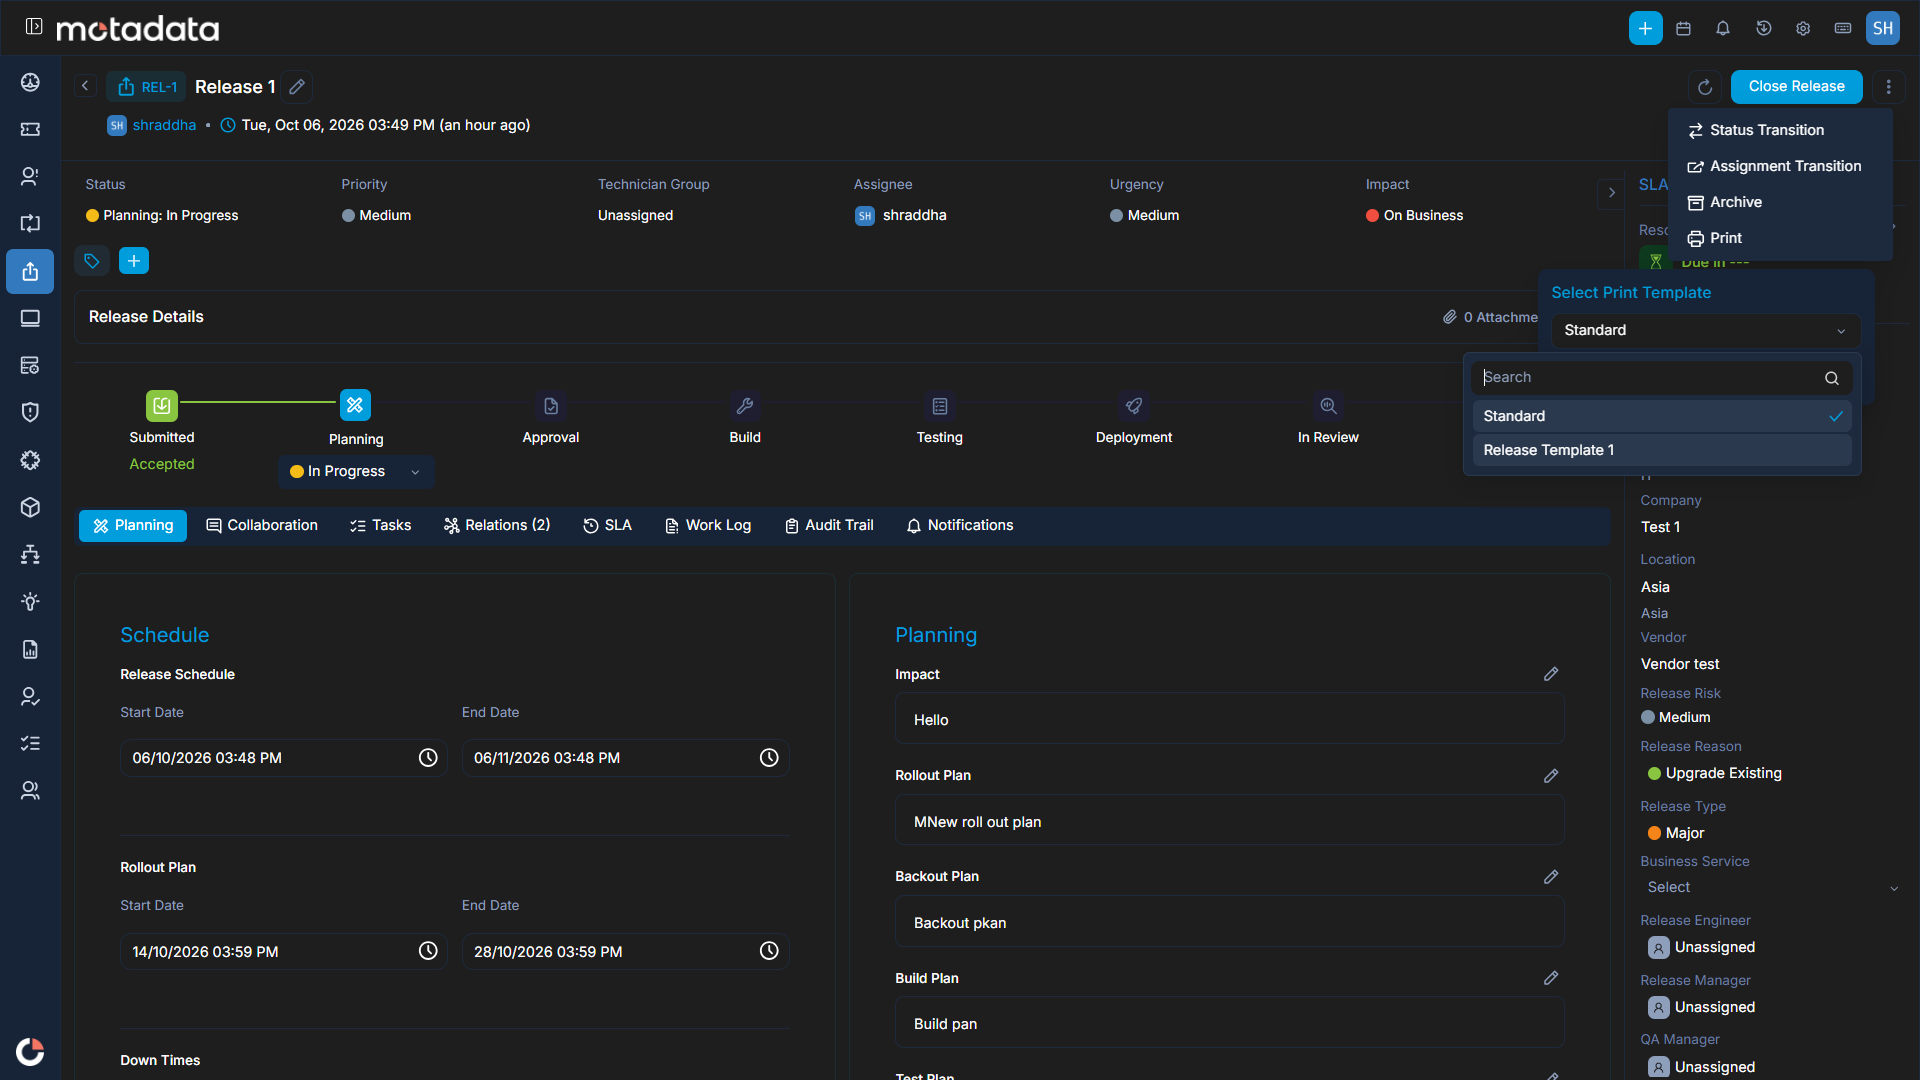The image size is (1920, 1080).
Task: Click the blue plus create button in header
Action: (x=1645, y=28)
